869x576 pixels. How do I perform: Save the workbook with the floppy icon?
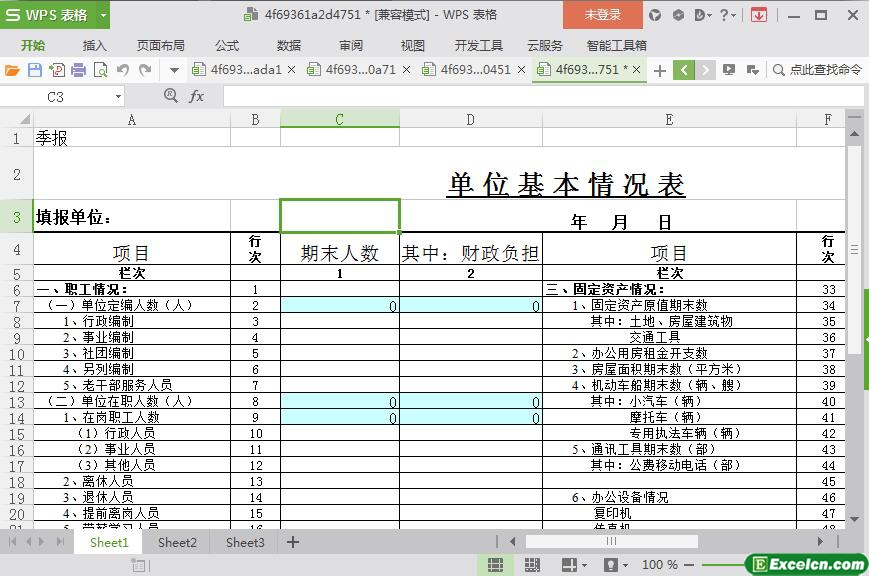point(34,70)
